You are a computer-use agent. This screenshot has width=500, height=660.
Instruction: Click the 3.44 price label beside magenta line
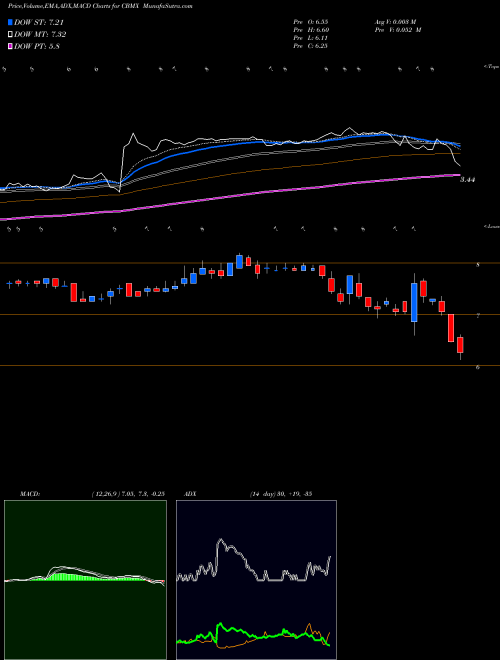point(467,180)
